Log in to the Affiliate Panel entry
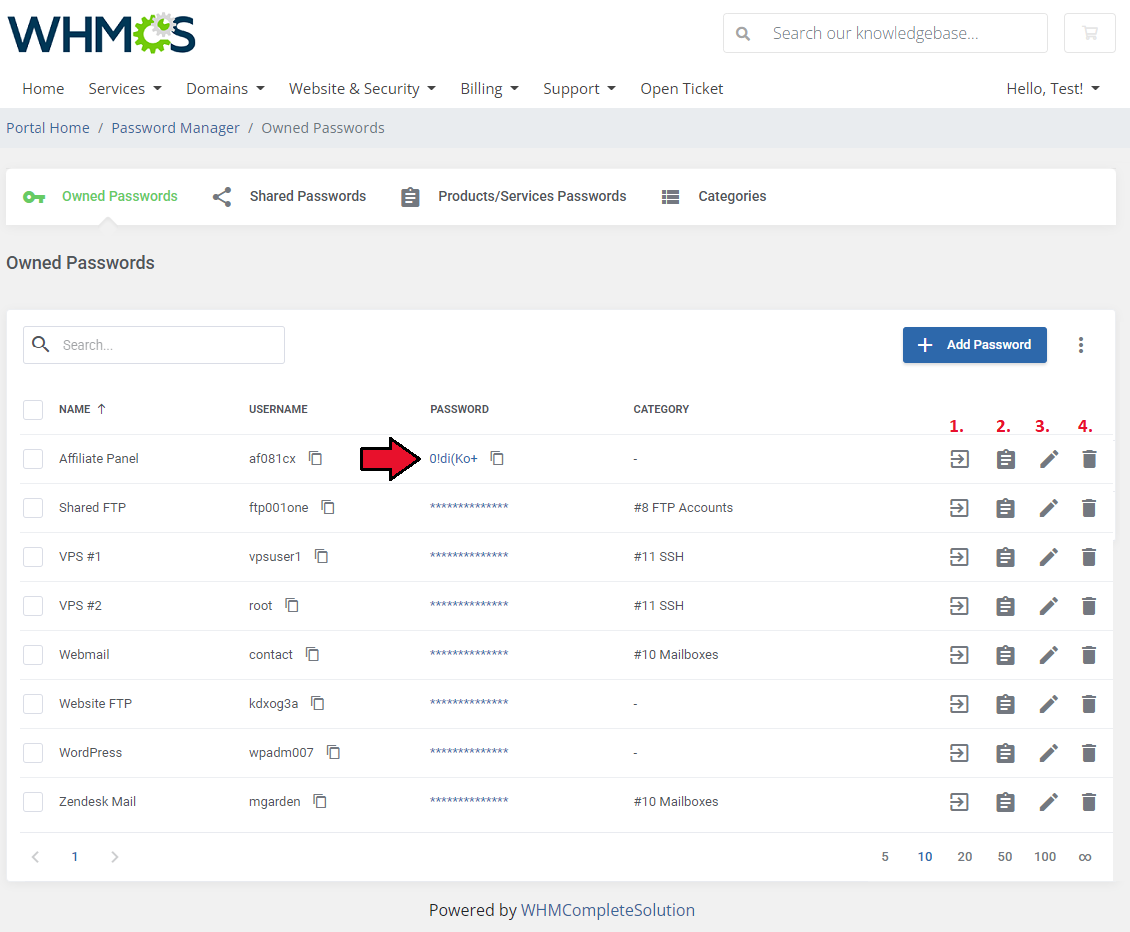 tap(959, 459)
